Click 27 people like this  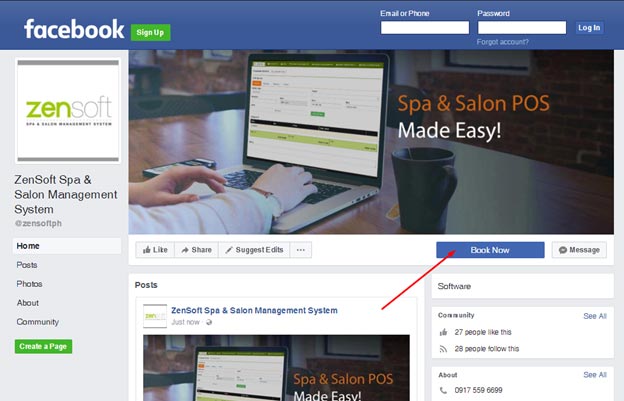[483, 332]
